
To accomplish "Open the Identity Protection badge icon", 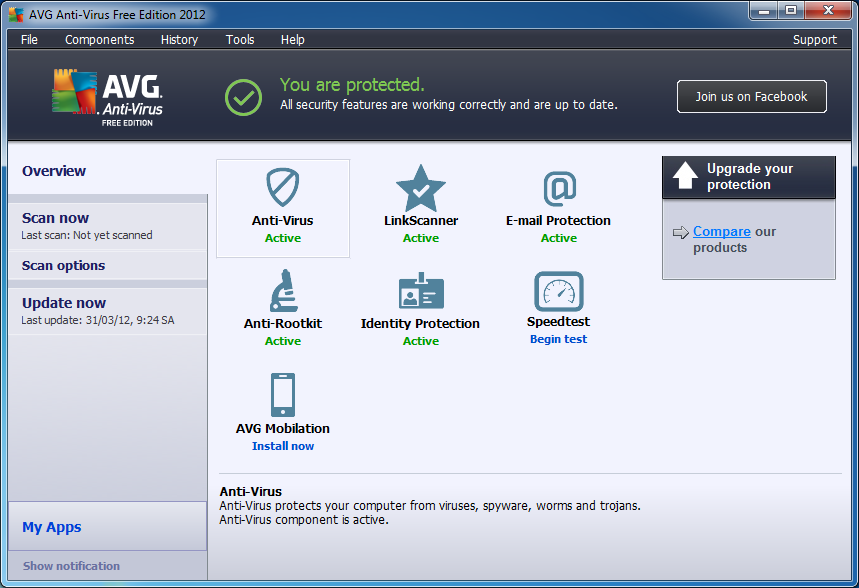I will click(421, 291).
